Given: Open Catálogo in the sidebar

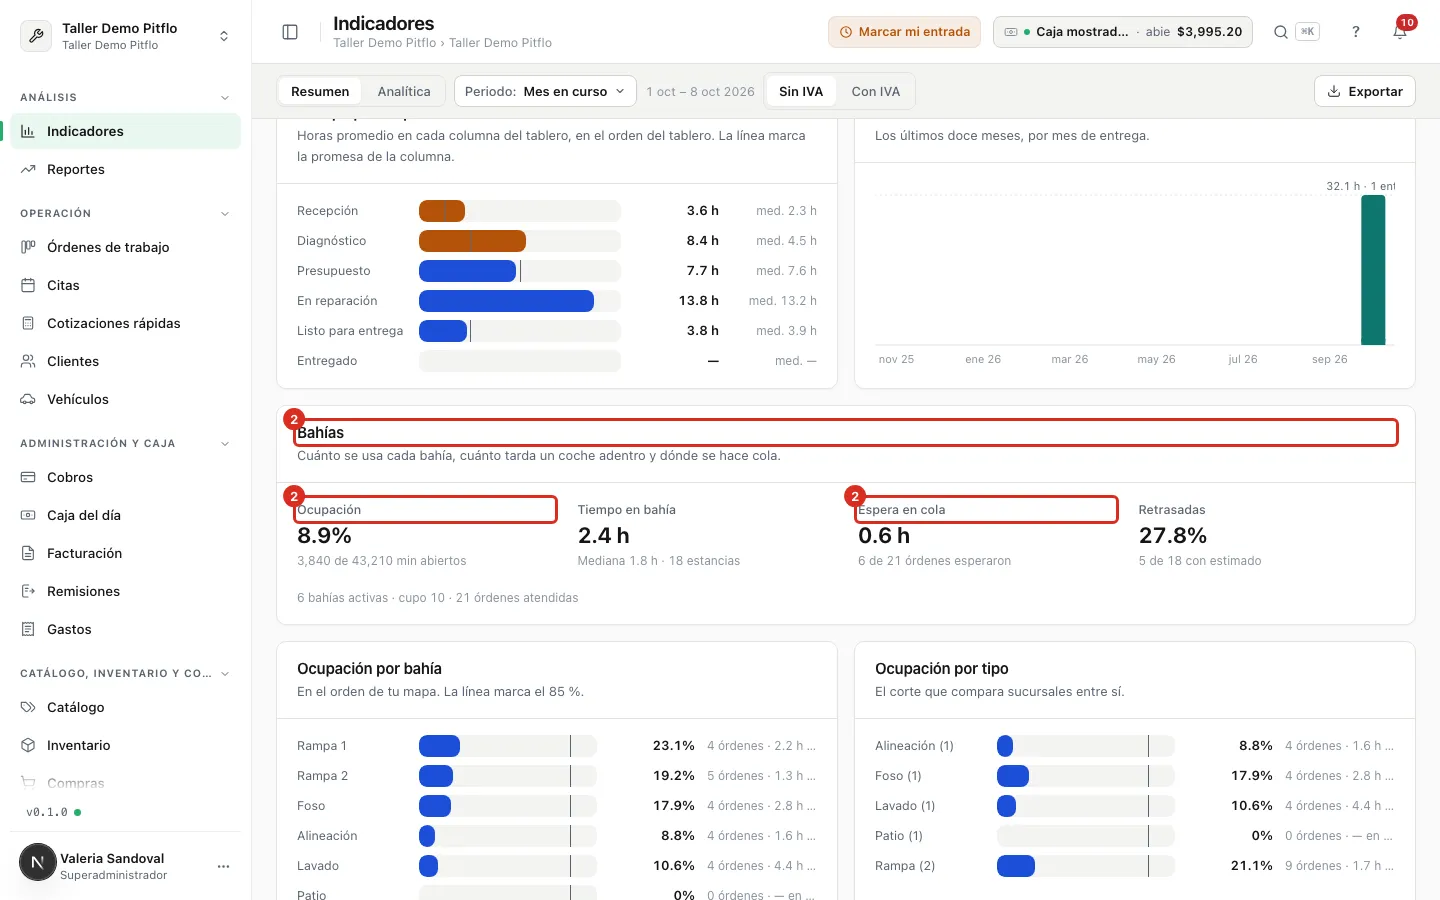Looking at the screenshot, I should (x=125, y=707).
